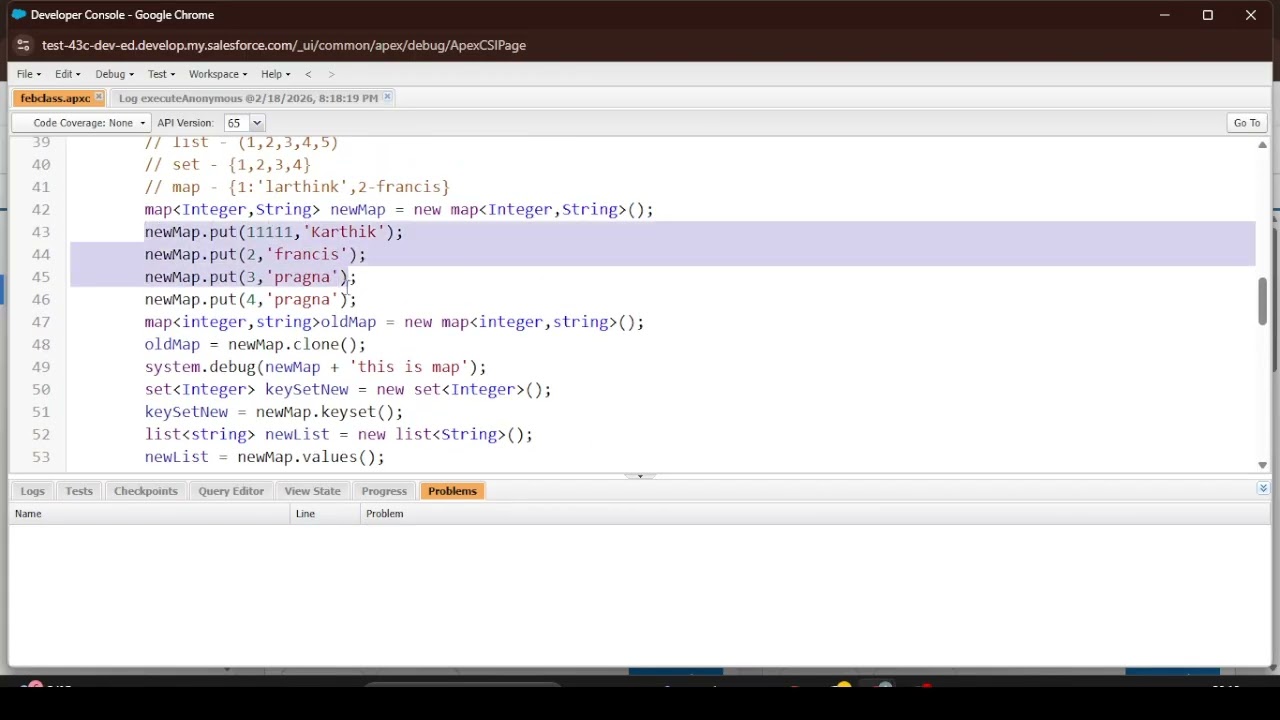Sort by Line column header
The height and width of the screenshot is (720, 1280).
(x=325, y=514)
